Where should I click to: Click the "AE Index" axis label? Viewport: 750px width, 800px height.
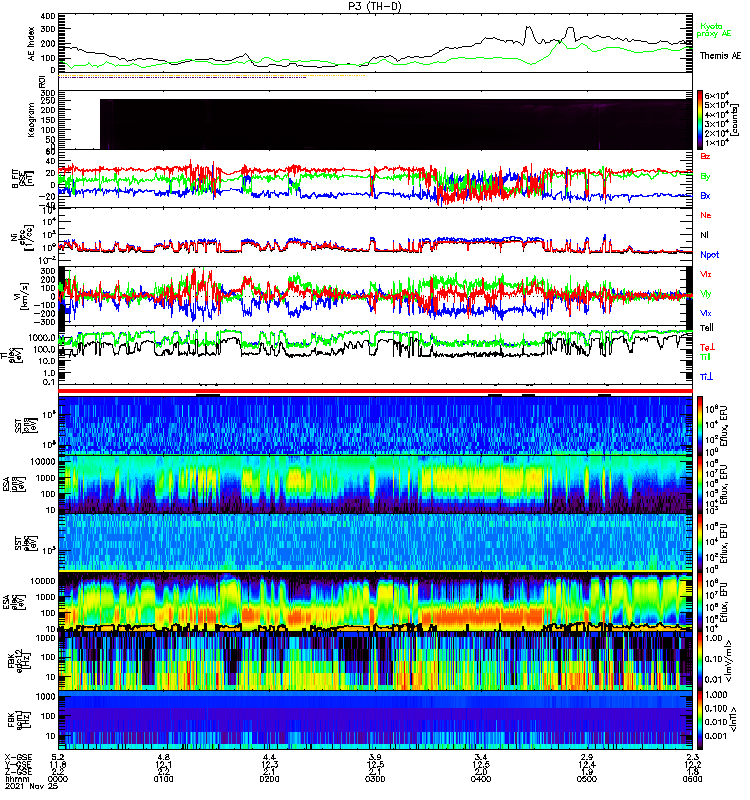32,44
